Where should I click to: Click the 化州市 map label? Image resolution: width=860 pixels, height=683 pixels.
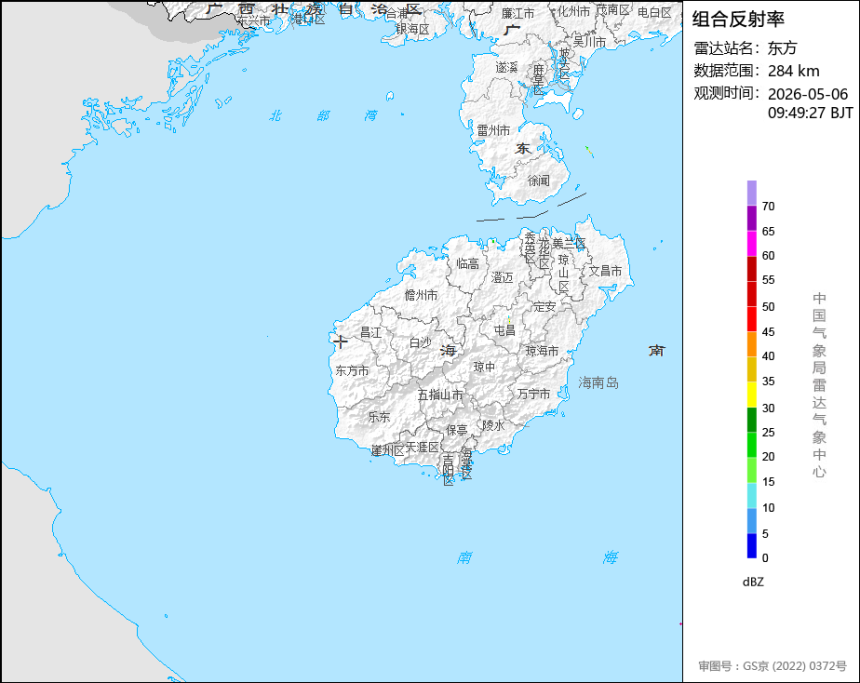[574, 12]
